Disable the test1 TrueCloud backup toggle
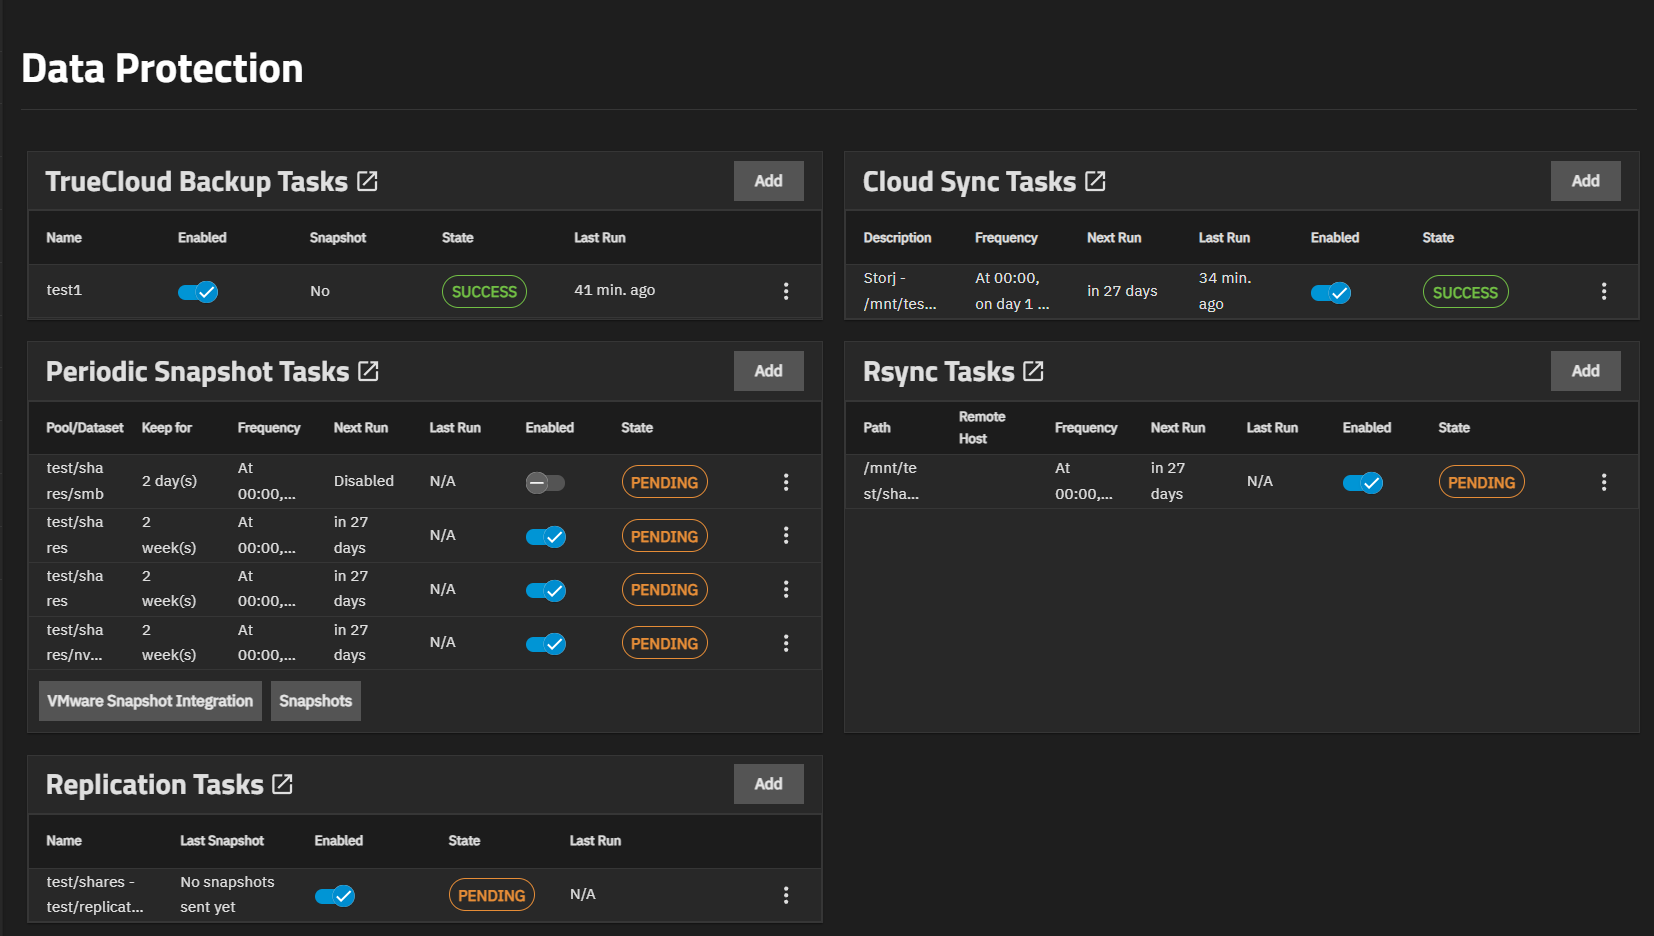 (x=198, y=292)
